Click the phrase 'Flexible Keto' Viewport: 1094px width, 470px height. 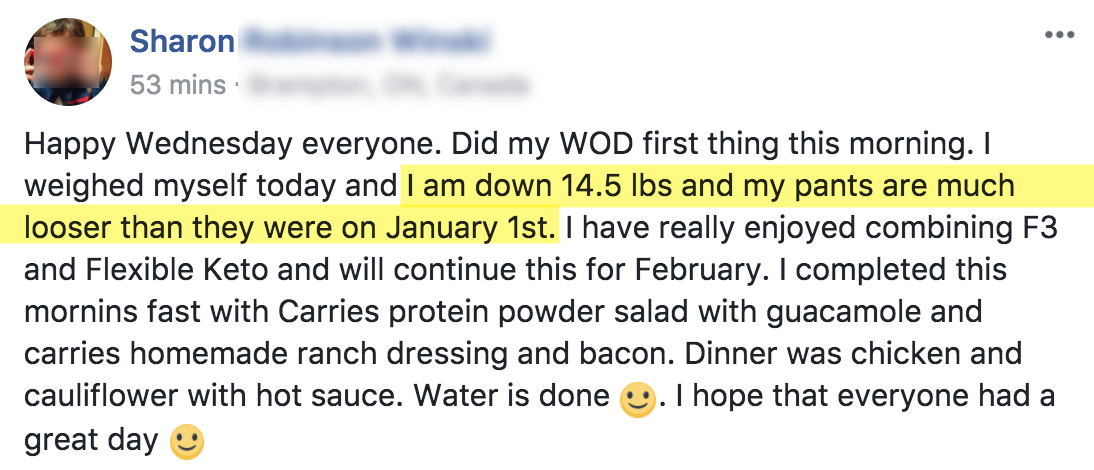(x=177, y=270)
